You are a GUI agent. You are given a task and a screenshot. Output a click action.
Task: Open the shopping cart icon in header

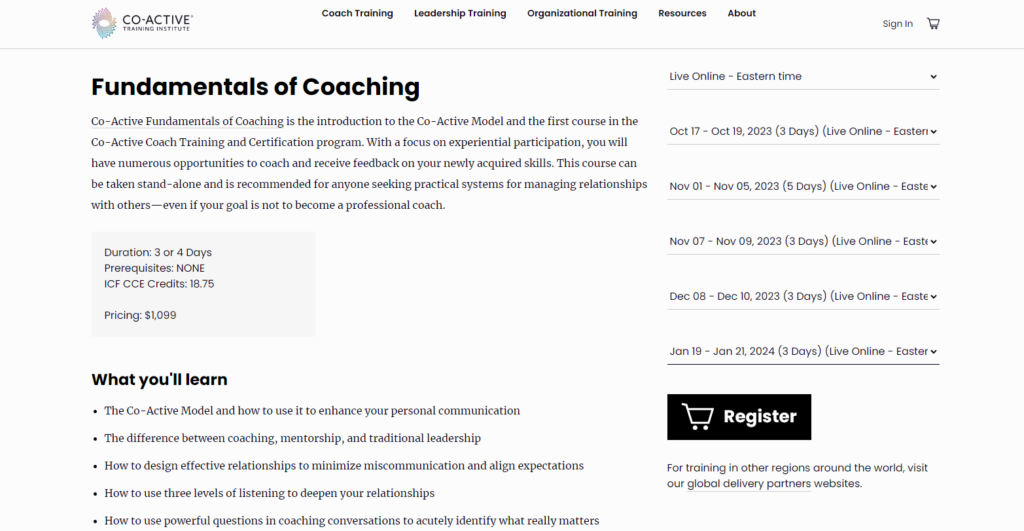tap(933, 24)
